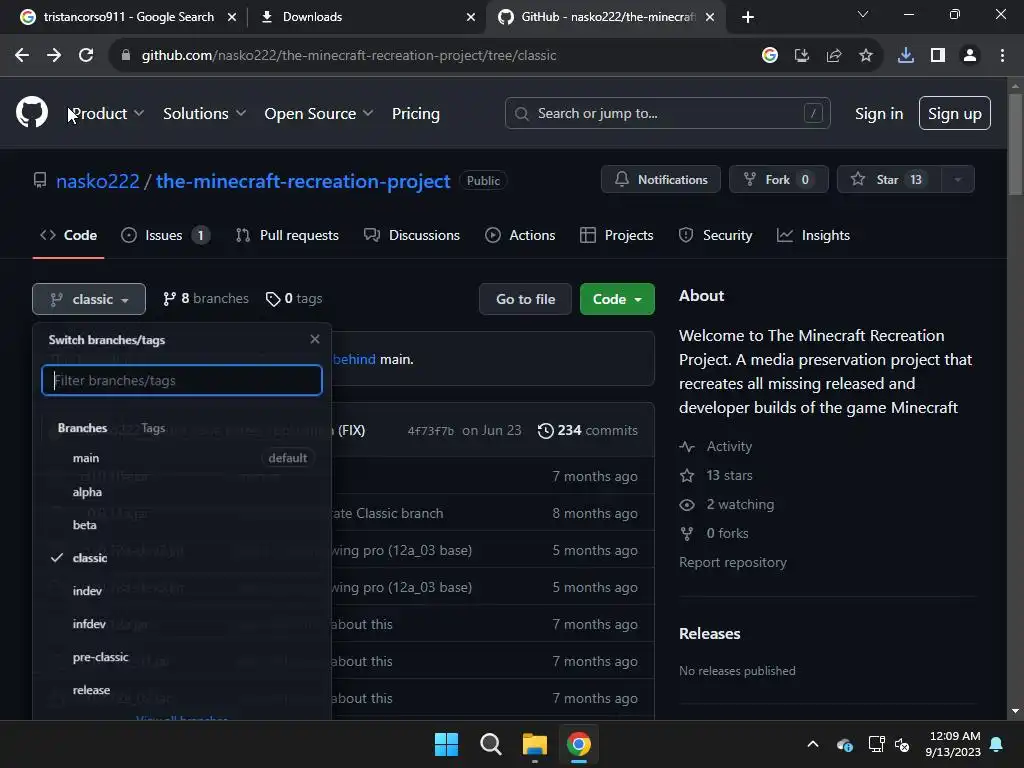The image size is (1024, 768).
Task: Click the Sign in link
Action: point(879,114)
